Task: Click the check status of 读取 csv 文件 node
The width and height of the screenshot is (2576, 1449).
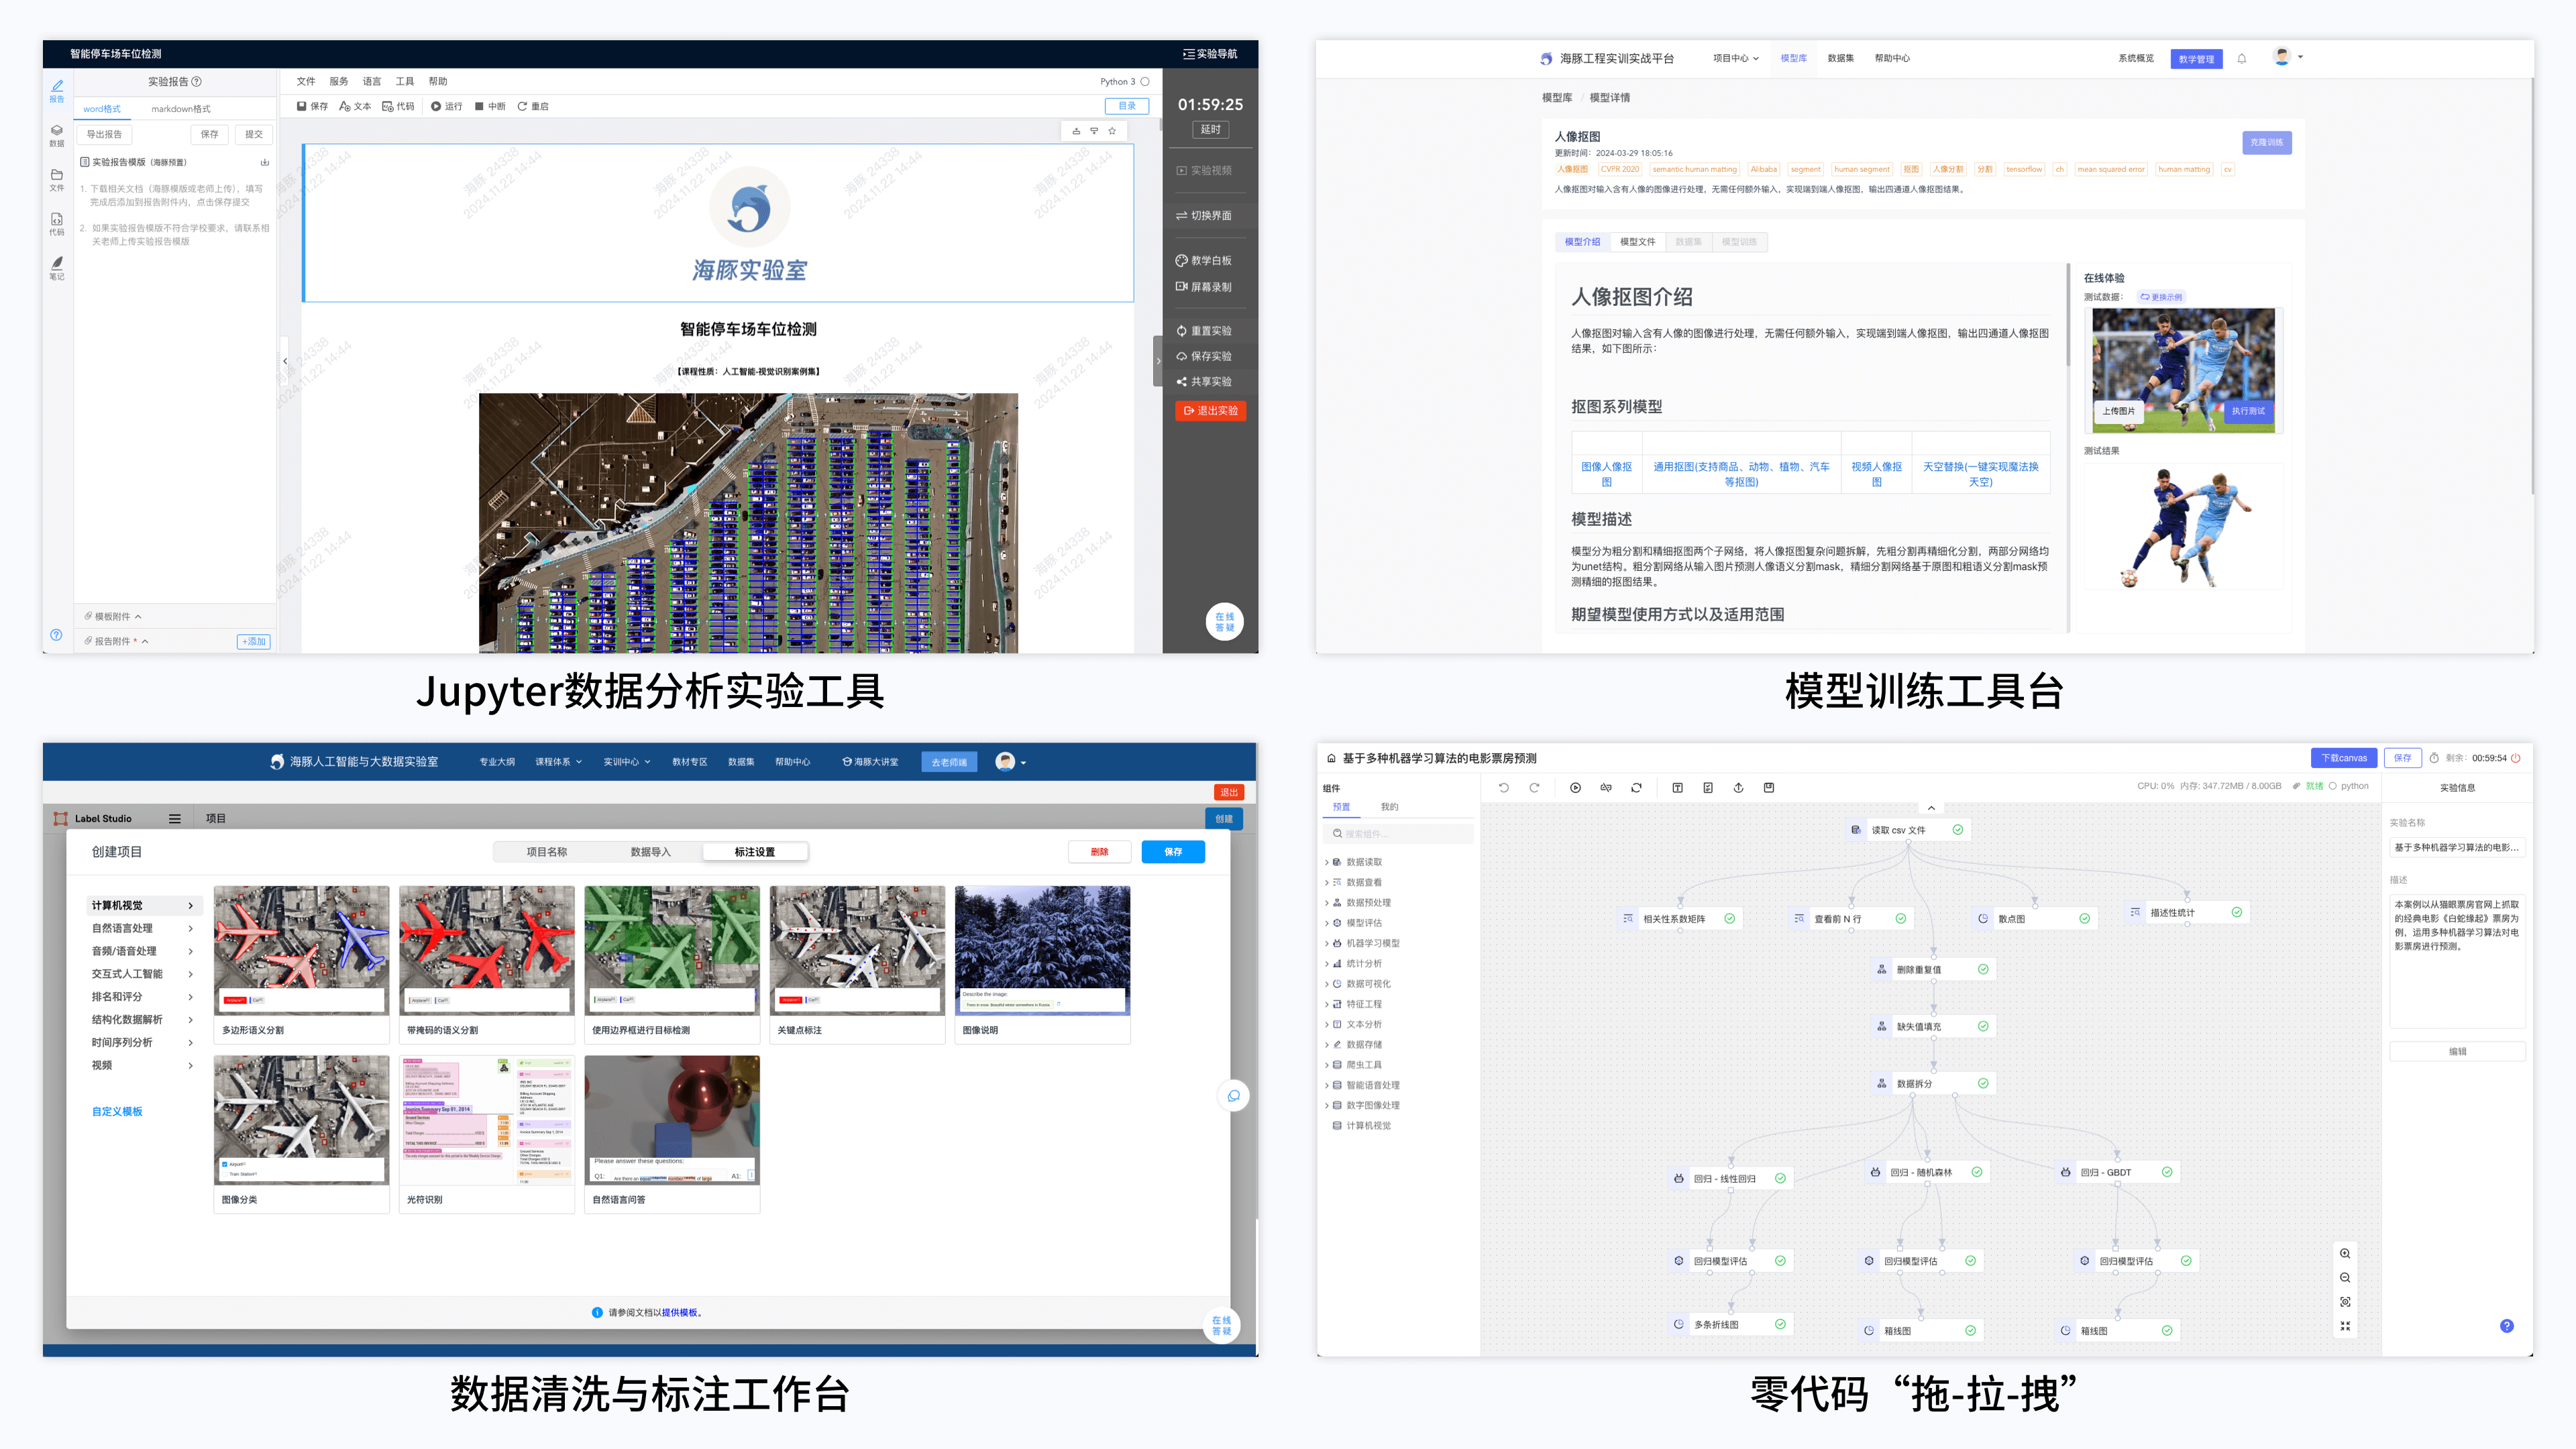Action: pos(1958,830)
